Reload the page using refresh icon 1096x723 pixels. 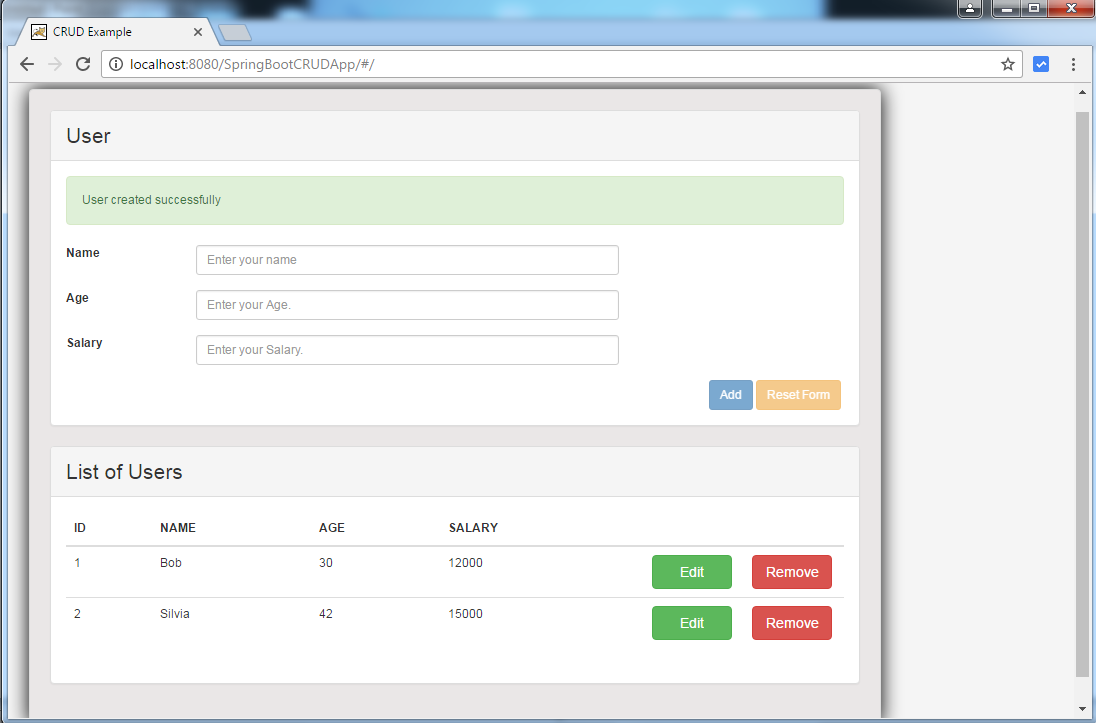click(83, 63)
